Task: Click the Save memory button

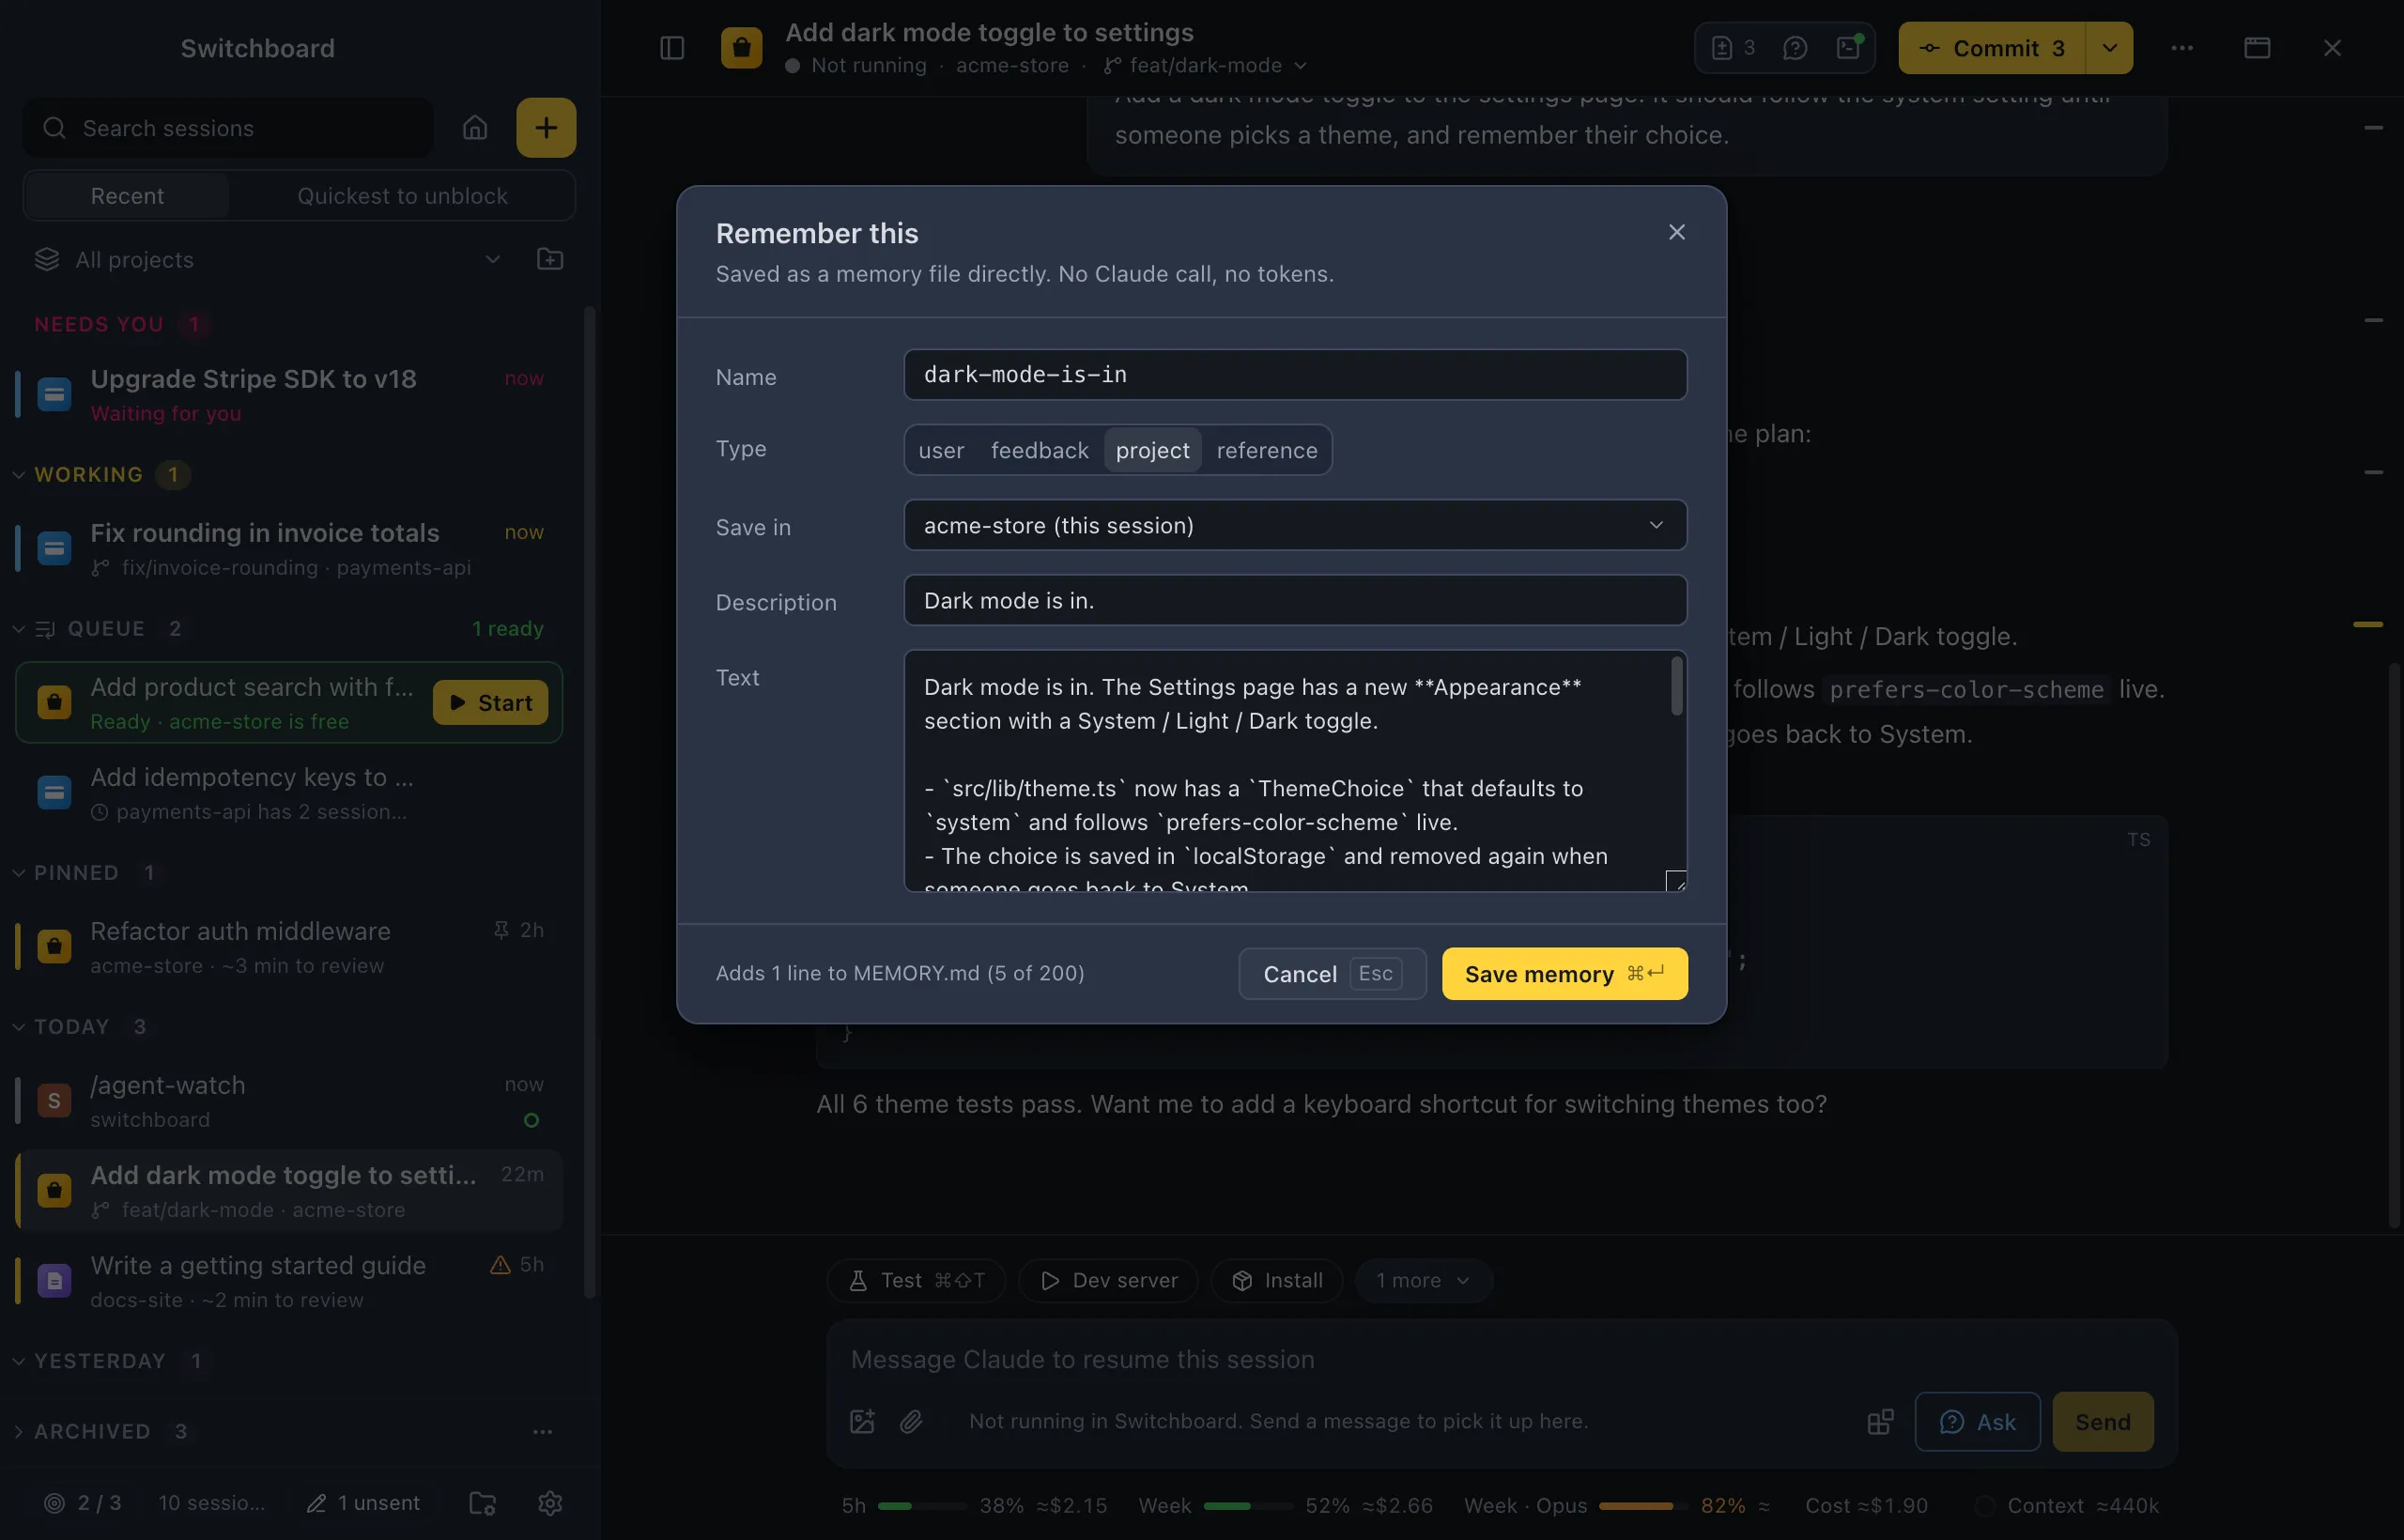Action: (x=1564, y=973)
